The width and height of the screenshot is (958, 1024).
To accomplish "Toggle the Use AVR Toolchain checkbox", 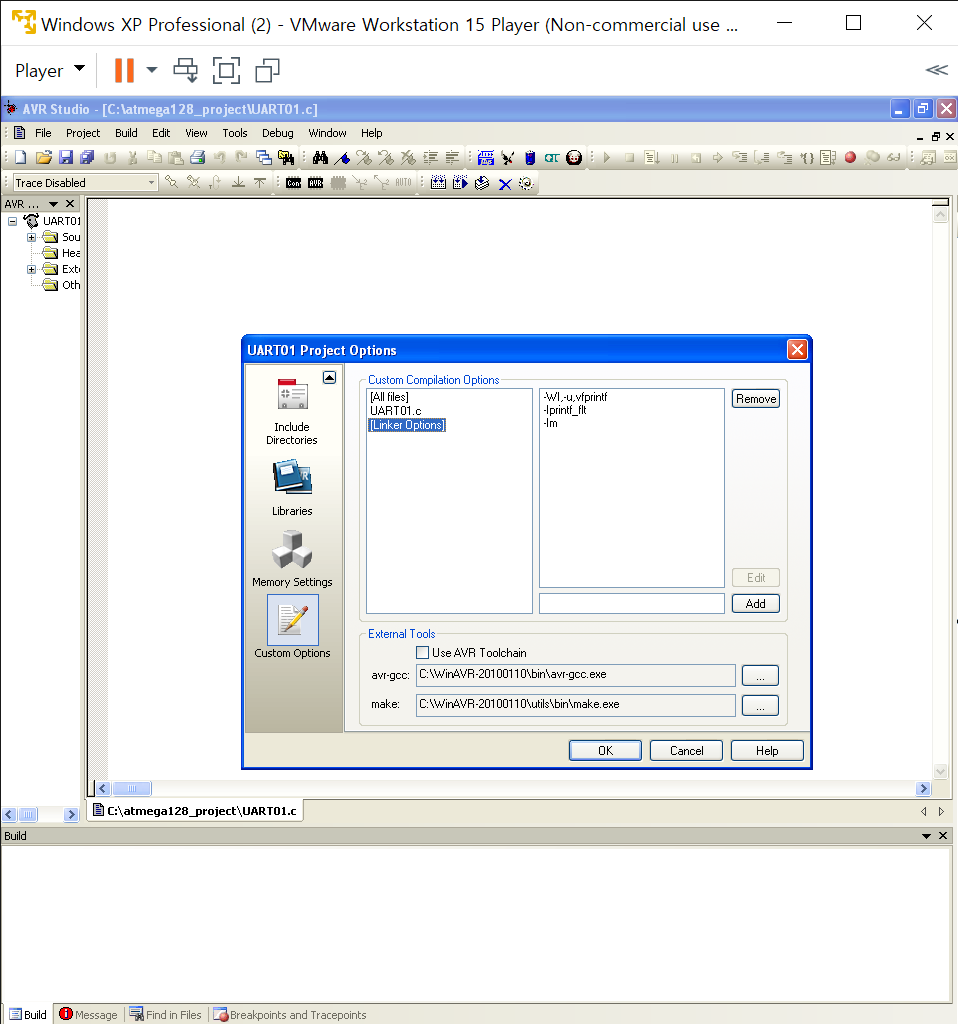I will (423, 652).
